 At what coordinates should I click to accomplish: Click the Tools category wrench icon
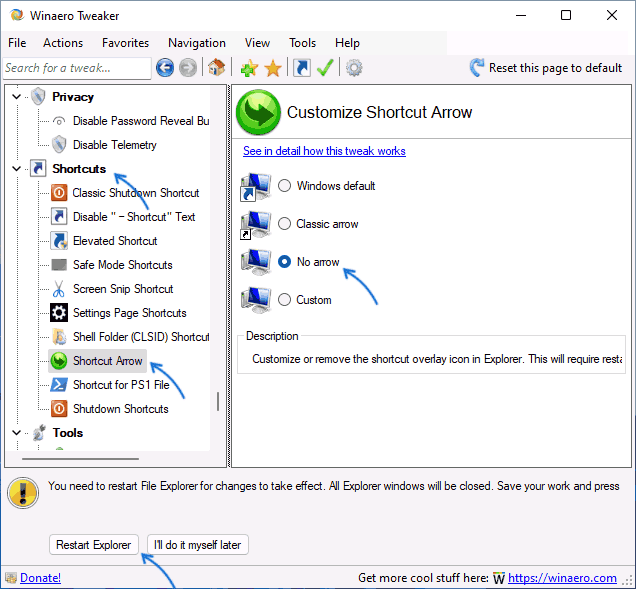coord(39,433)
